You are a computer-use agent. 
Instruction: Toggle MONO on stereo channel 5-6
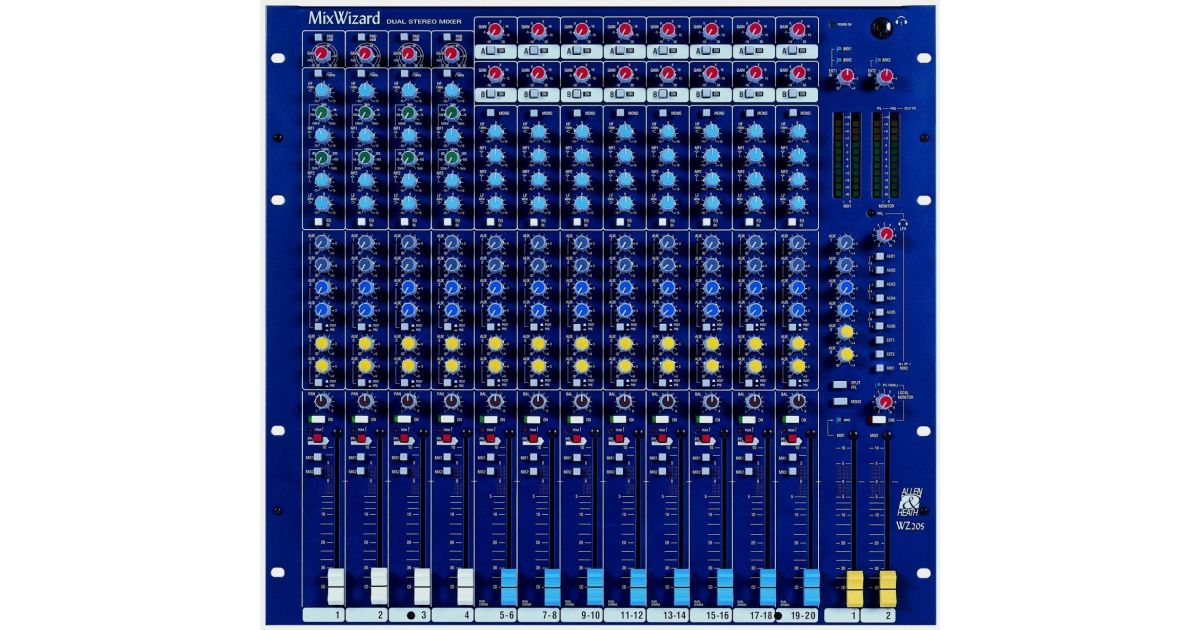pos(491,113)
